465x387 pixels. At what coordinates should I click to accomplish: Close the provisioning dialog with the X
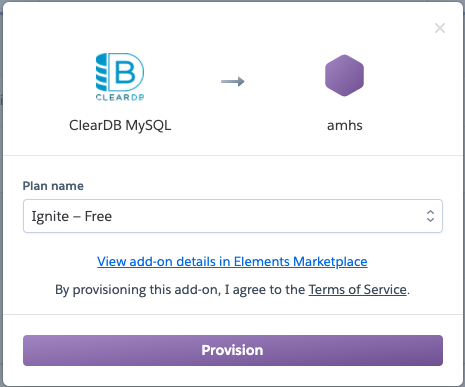pyautogui.click(x=440, y=28)
